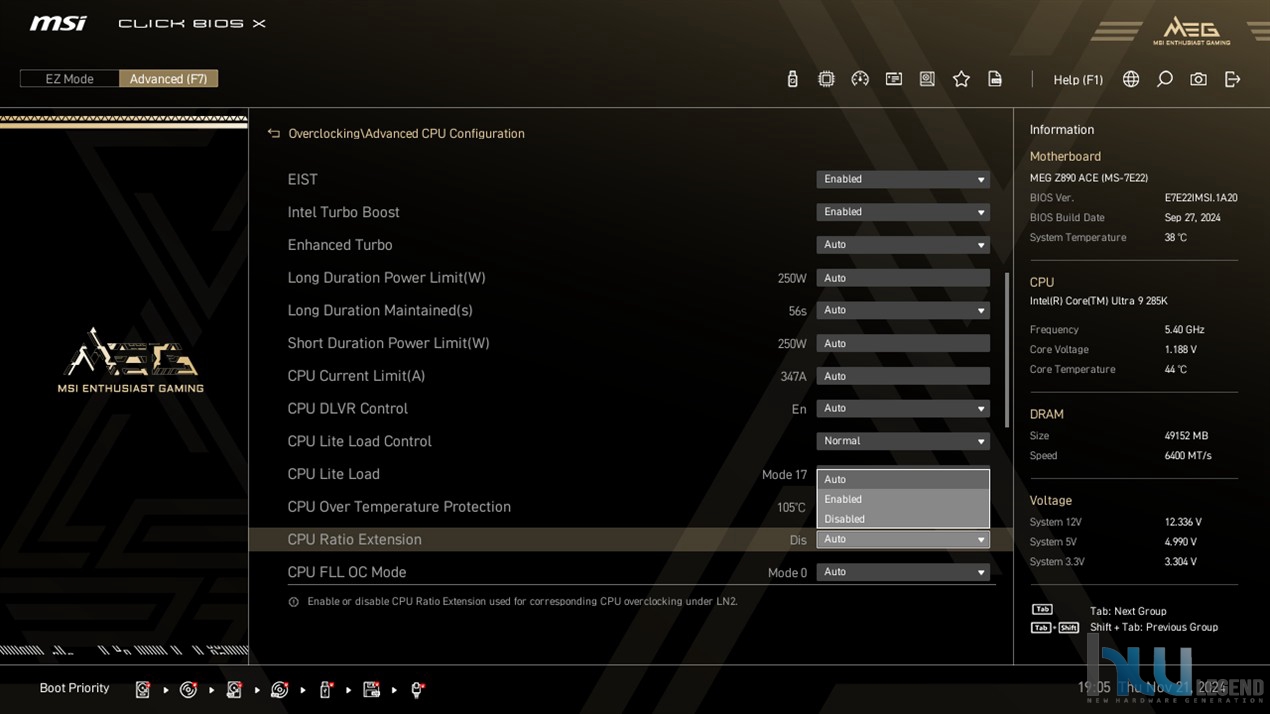This screenshot has height=714, width=1270.
Task: Click the storage drive icon left of the star
Action: (927, 79)
